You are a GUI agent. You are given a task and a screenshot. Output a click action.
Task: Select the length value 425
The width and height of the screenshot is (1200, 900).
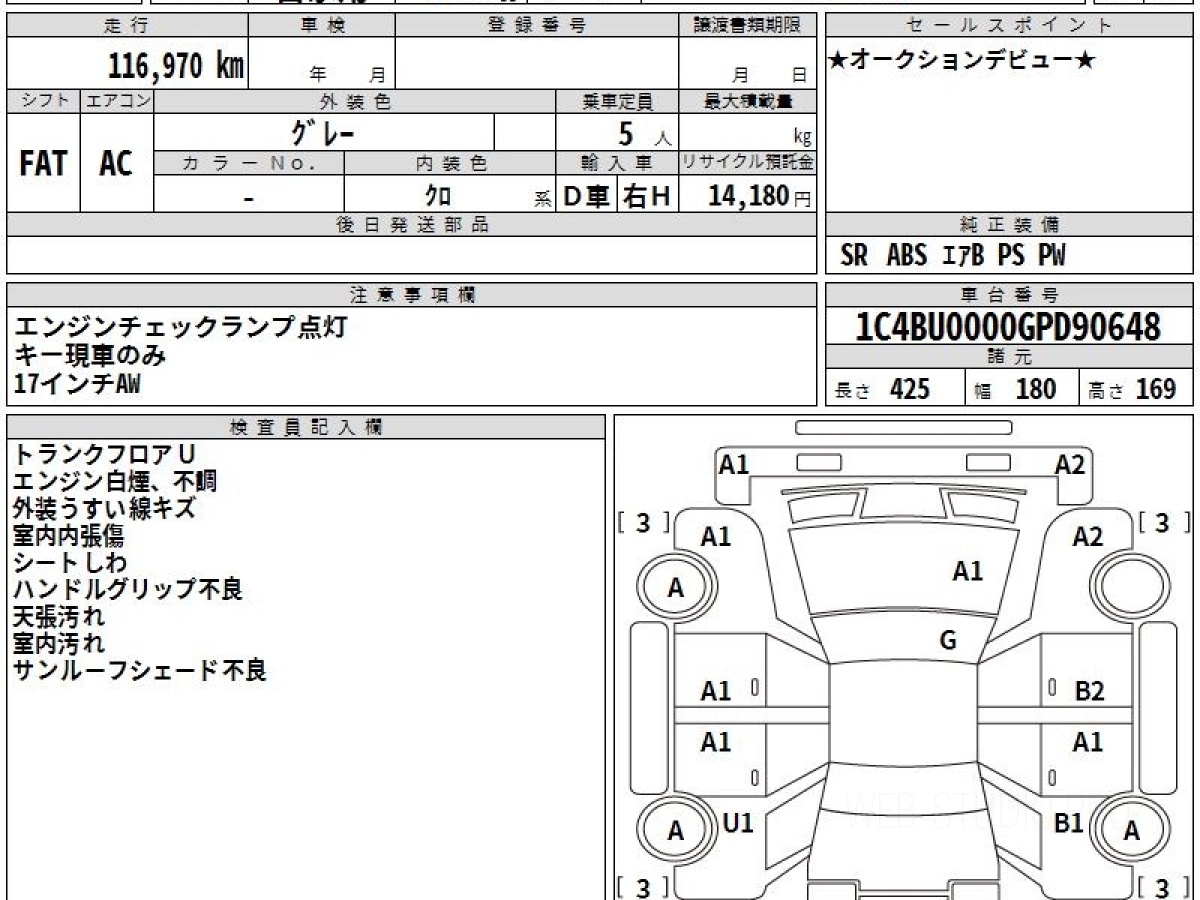pos(910,389)
